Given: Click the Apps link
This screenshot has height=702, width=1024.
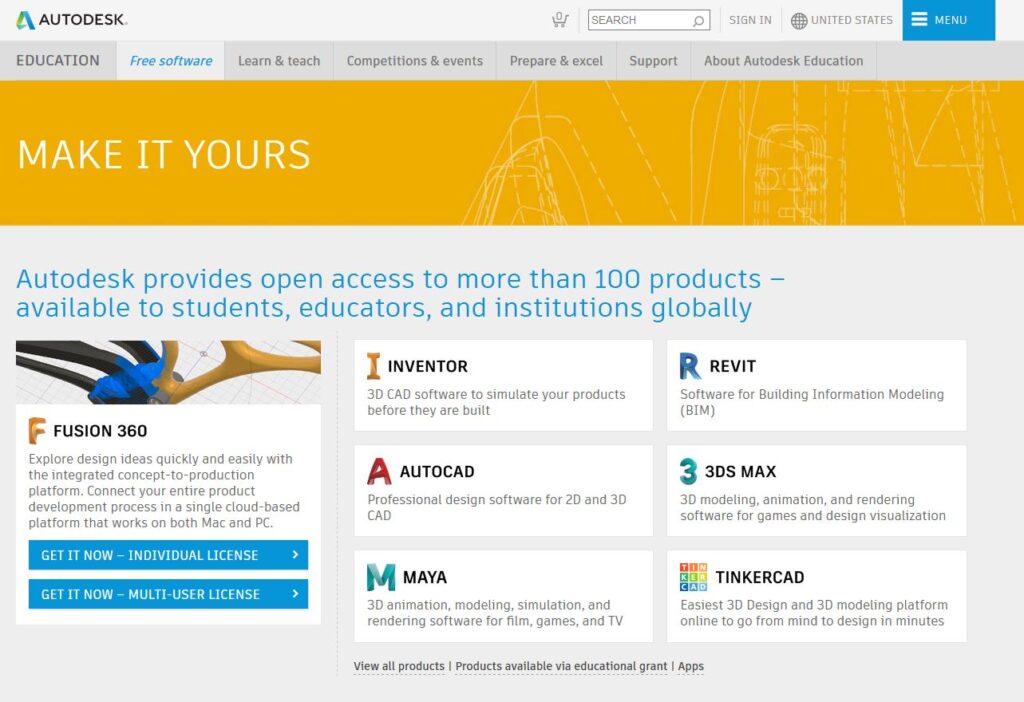Looking at the screenshot, I should coord(691,666).
